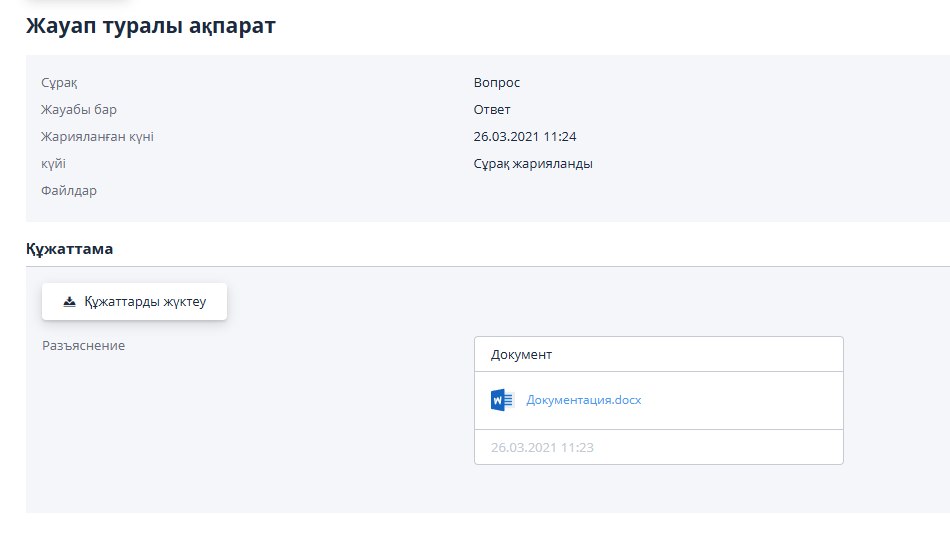The width and height of the screenshot is (950, 543).
Task: Select the Құжаттама section heading
Action: (70, 249)
